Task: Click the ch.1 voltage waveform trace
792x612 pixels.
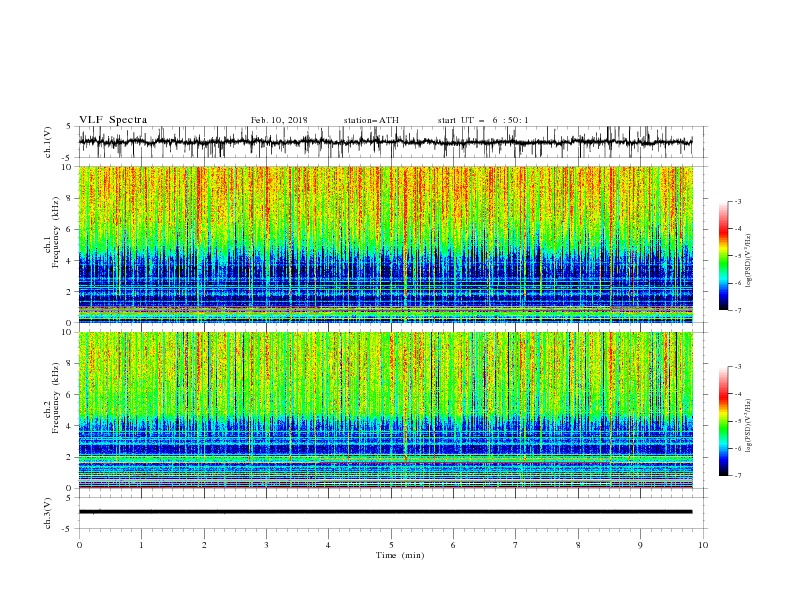Action: 385,142
